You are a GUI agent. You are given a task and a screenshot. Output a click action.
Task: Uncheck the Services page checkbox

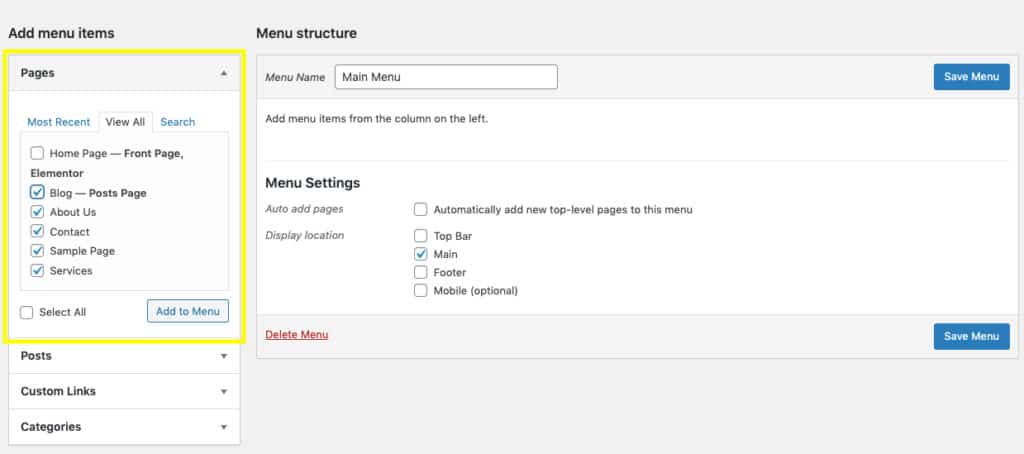37,270
